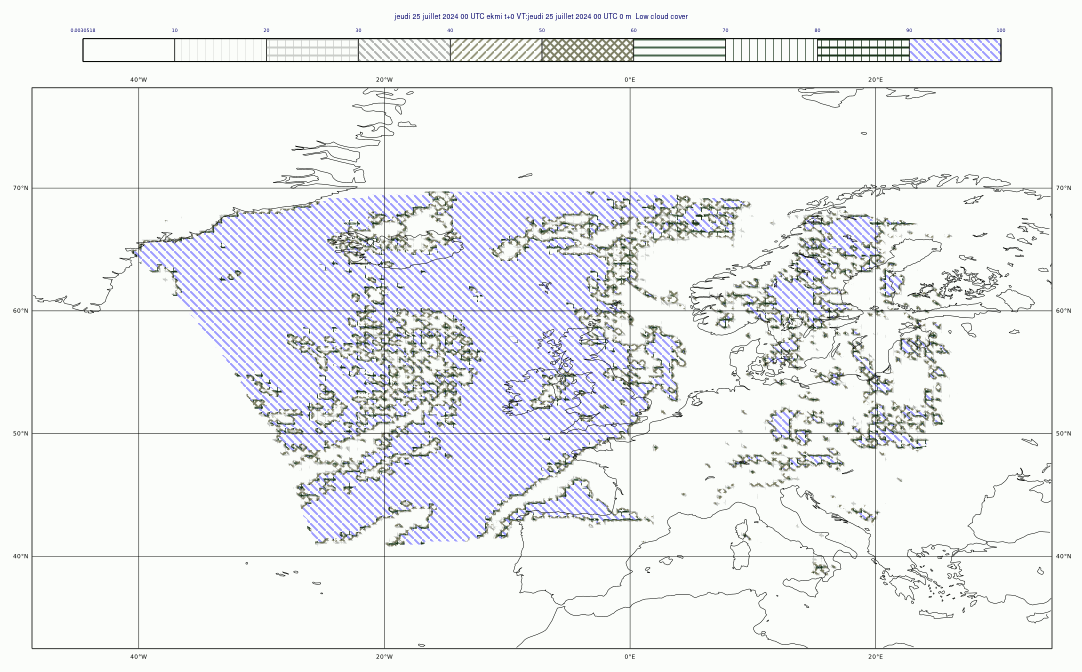Viewport: 1082px width, 672px height.
Task: Click the '70°N' label left of map
Action: pos(21,188)
